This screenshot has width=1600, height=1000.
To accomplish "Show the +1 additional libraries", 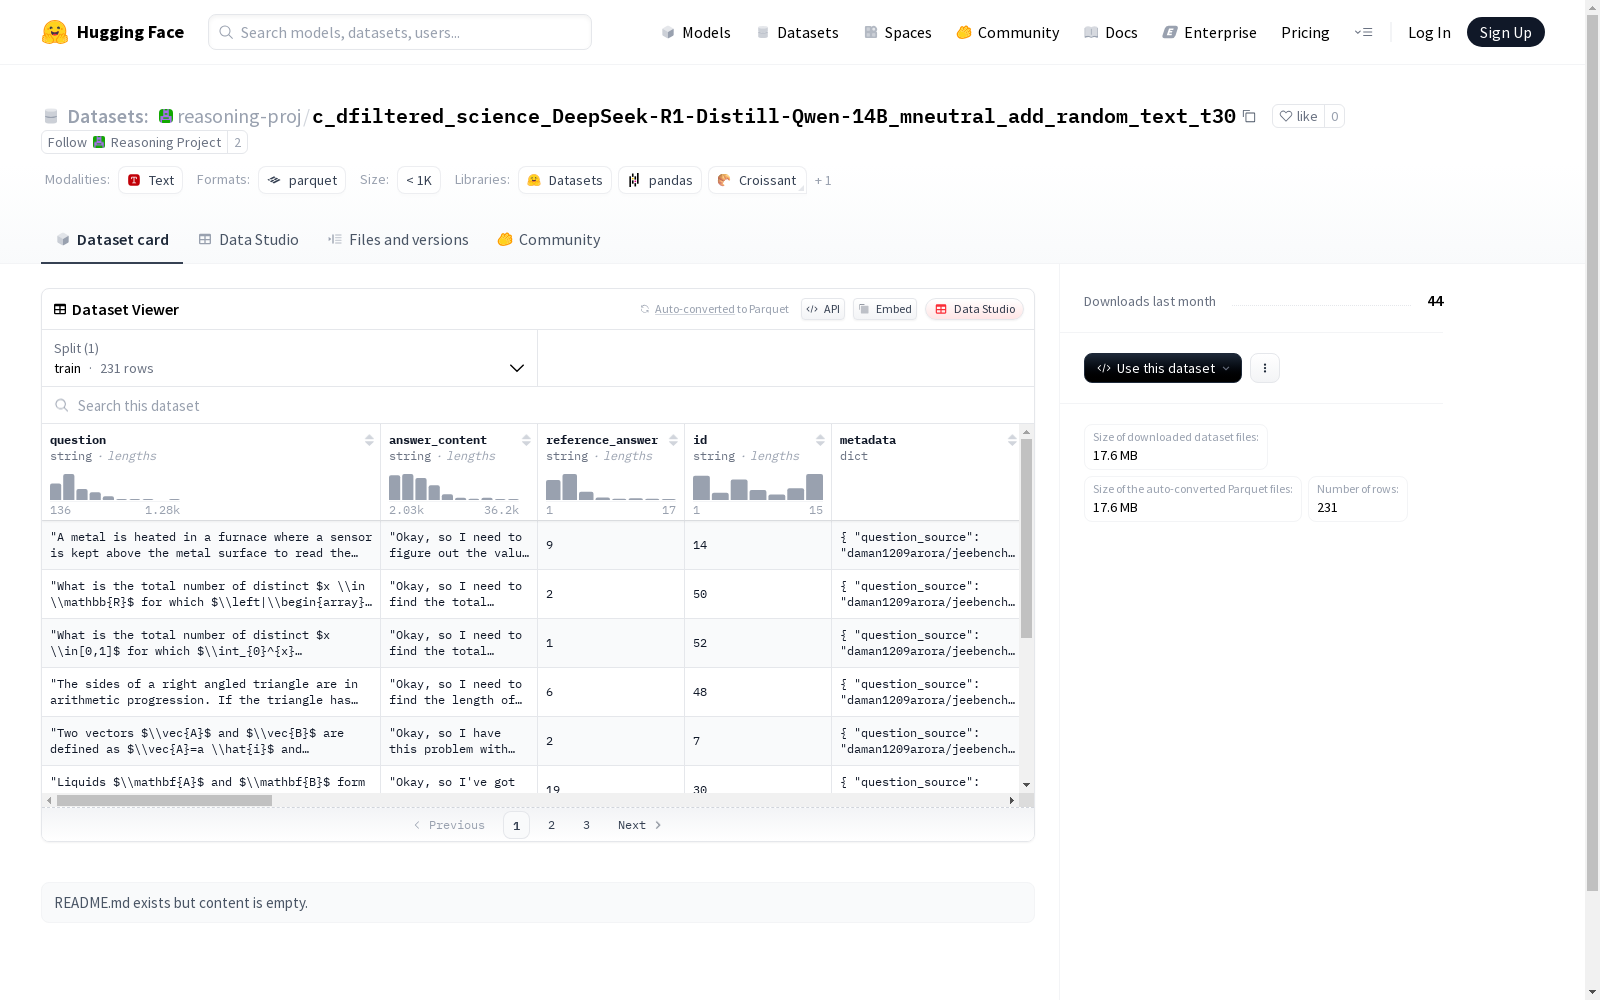I will [x=823, y=180].
